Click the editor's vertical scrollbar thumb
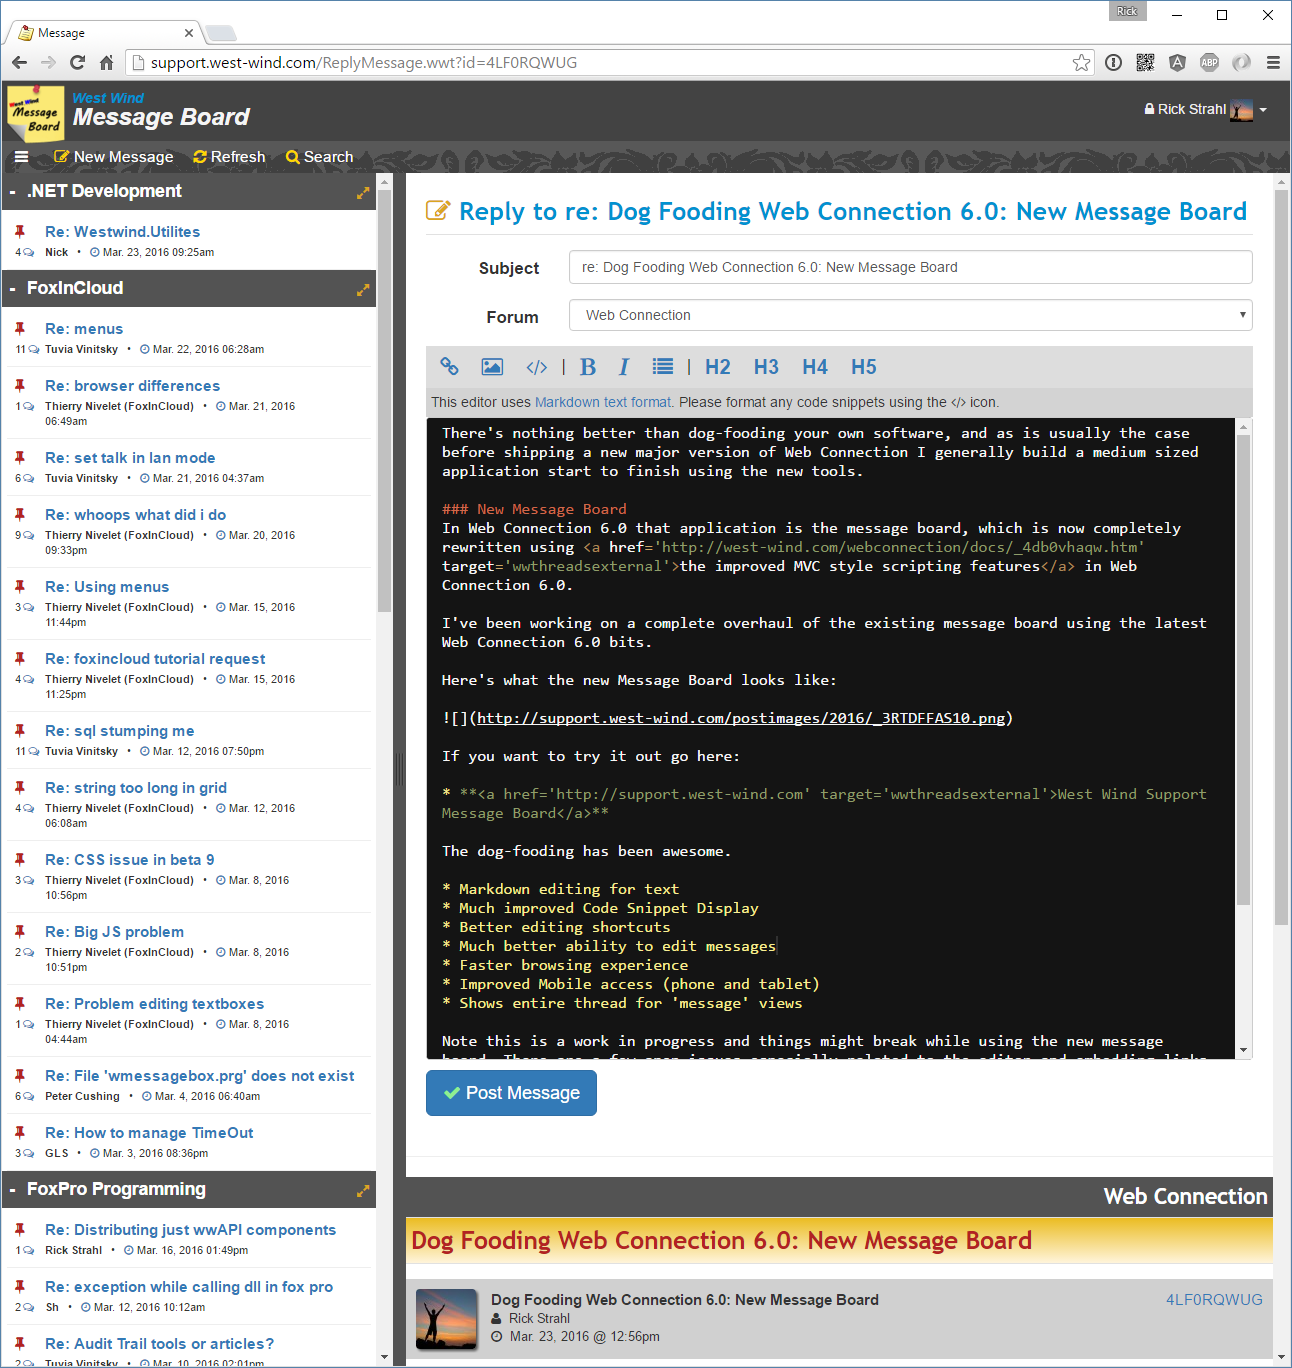The width and height of the screenshot is (1292, 1368). [x=1244, y=670]
